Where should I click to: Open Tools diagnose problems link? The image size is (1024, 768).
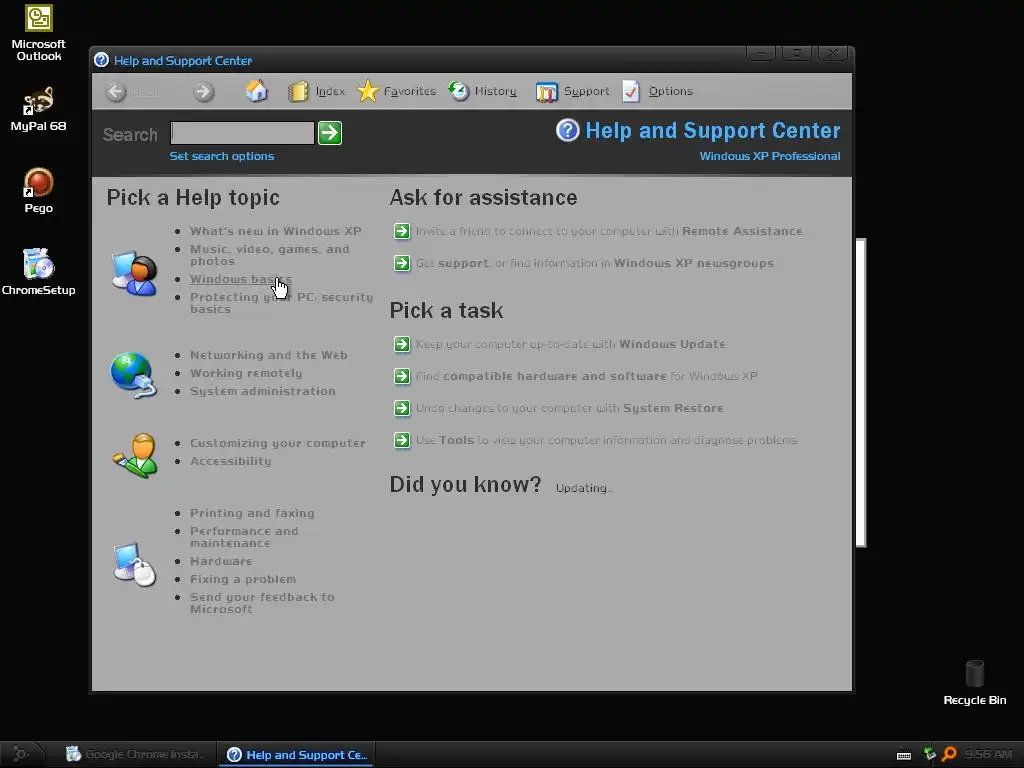[x=607, y=440]
